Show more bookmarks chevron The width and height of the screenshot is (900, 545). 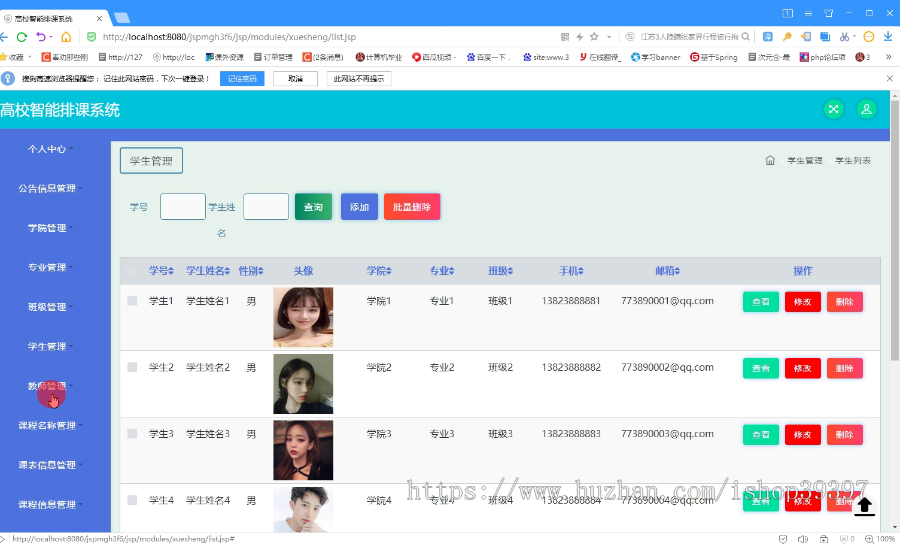(889, 57)
